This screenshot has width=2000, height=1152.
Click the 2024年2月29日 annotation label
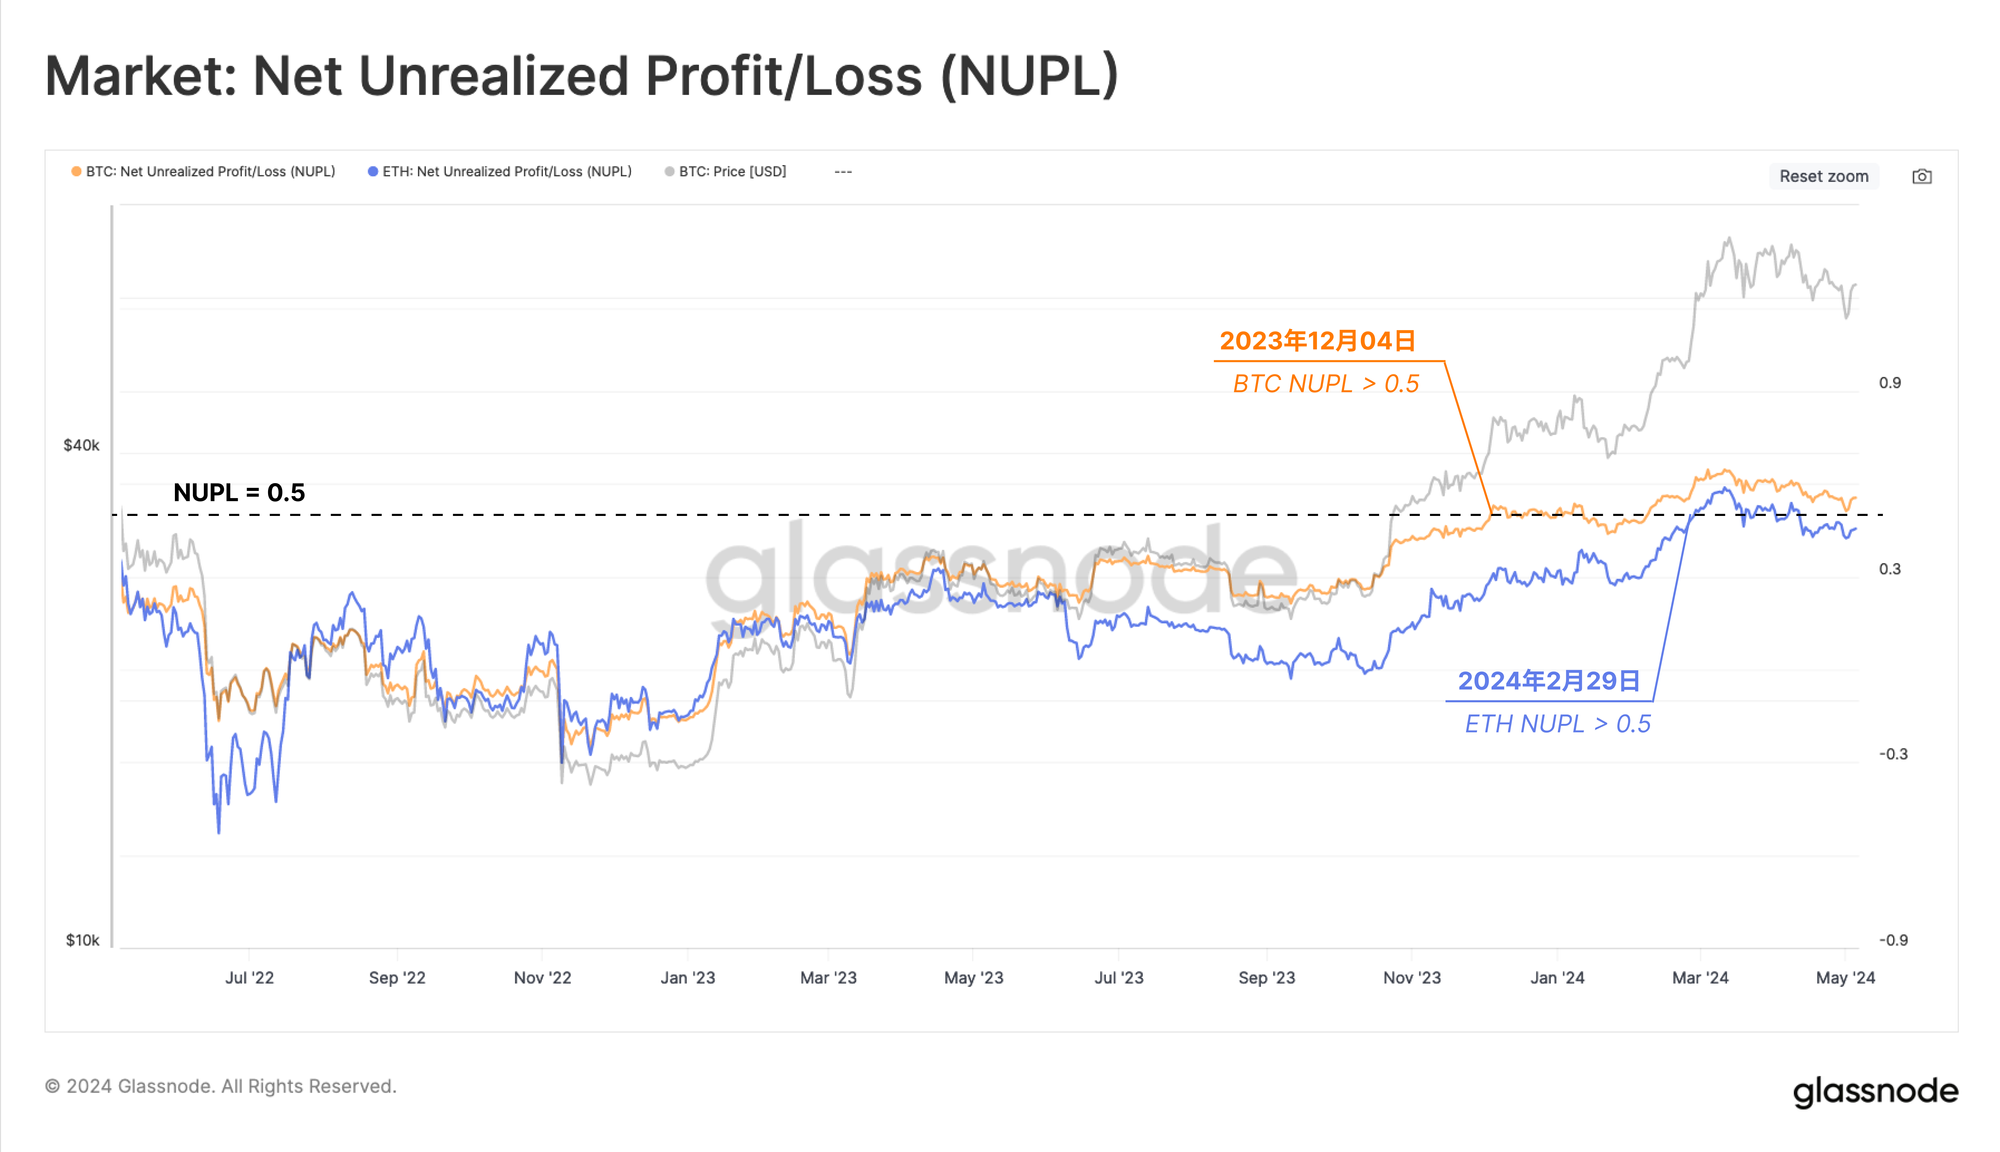point(1548,681)
